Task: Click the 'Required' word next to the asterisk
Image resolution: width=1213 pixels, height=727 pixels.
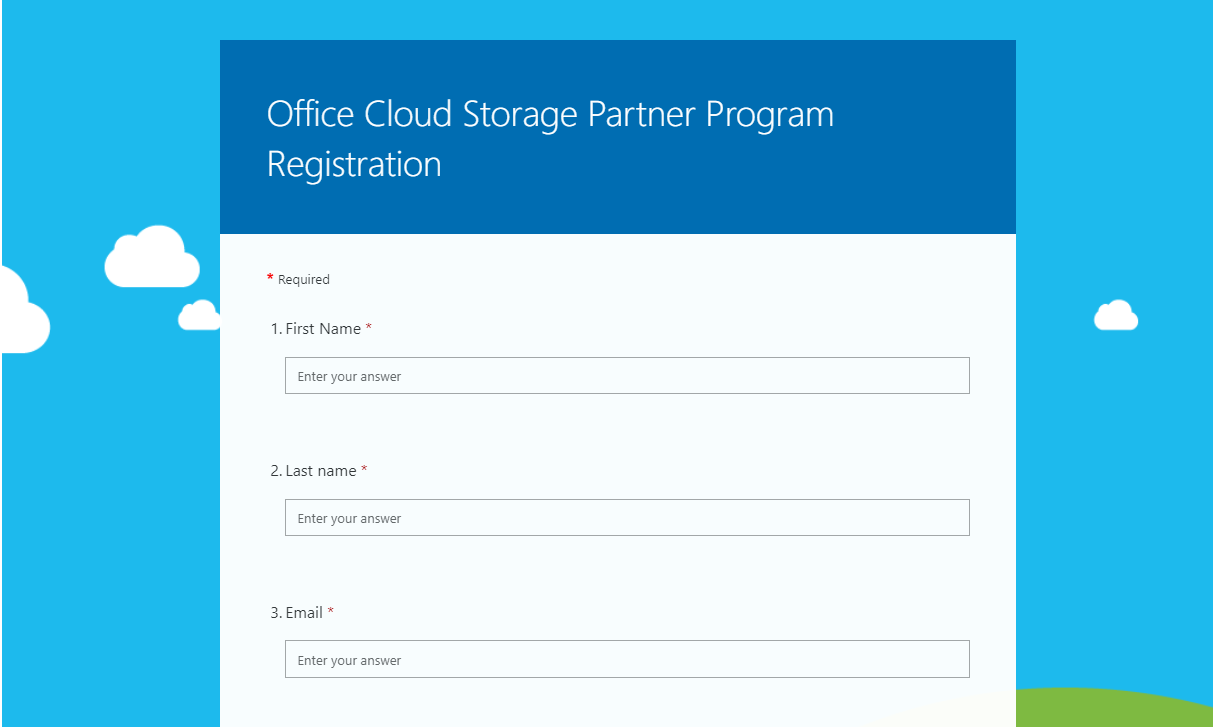Action: 305,279
